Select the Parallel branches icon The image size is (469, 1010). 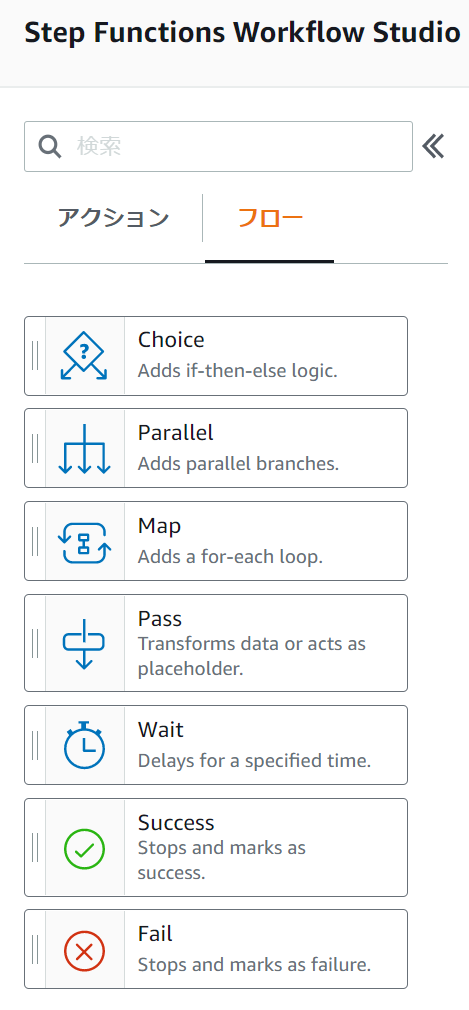pos(84,448)
